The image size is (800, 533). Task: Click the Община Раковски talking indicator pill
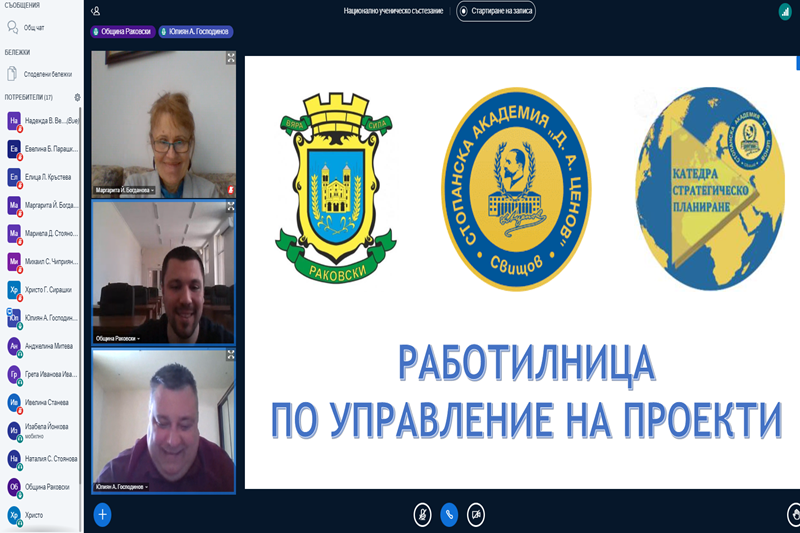pyautogui.click(x=123, y=32)
